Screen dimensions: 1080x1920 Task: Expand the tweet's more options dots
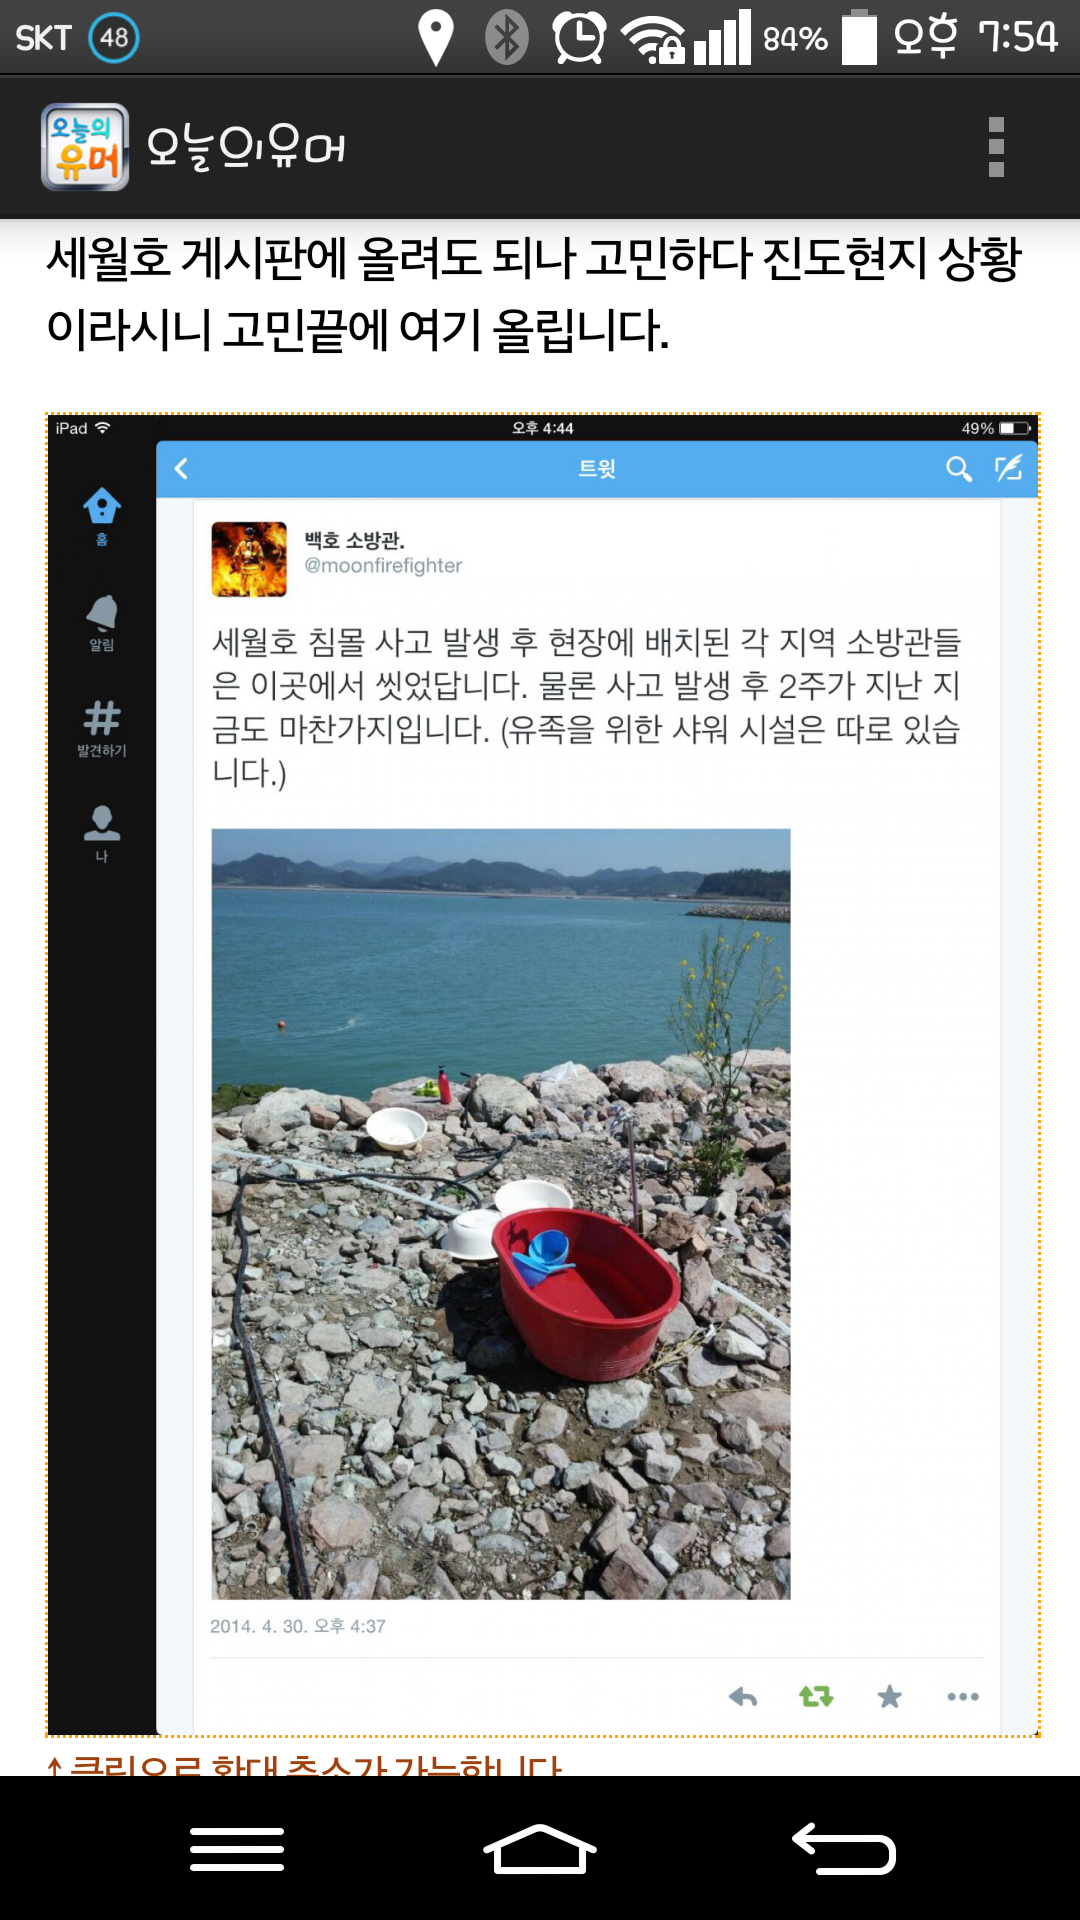(963, 1696)
